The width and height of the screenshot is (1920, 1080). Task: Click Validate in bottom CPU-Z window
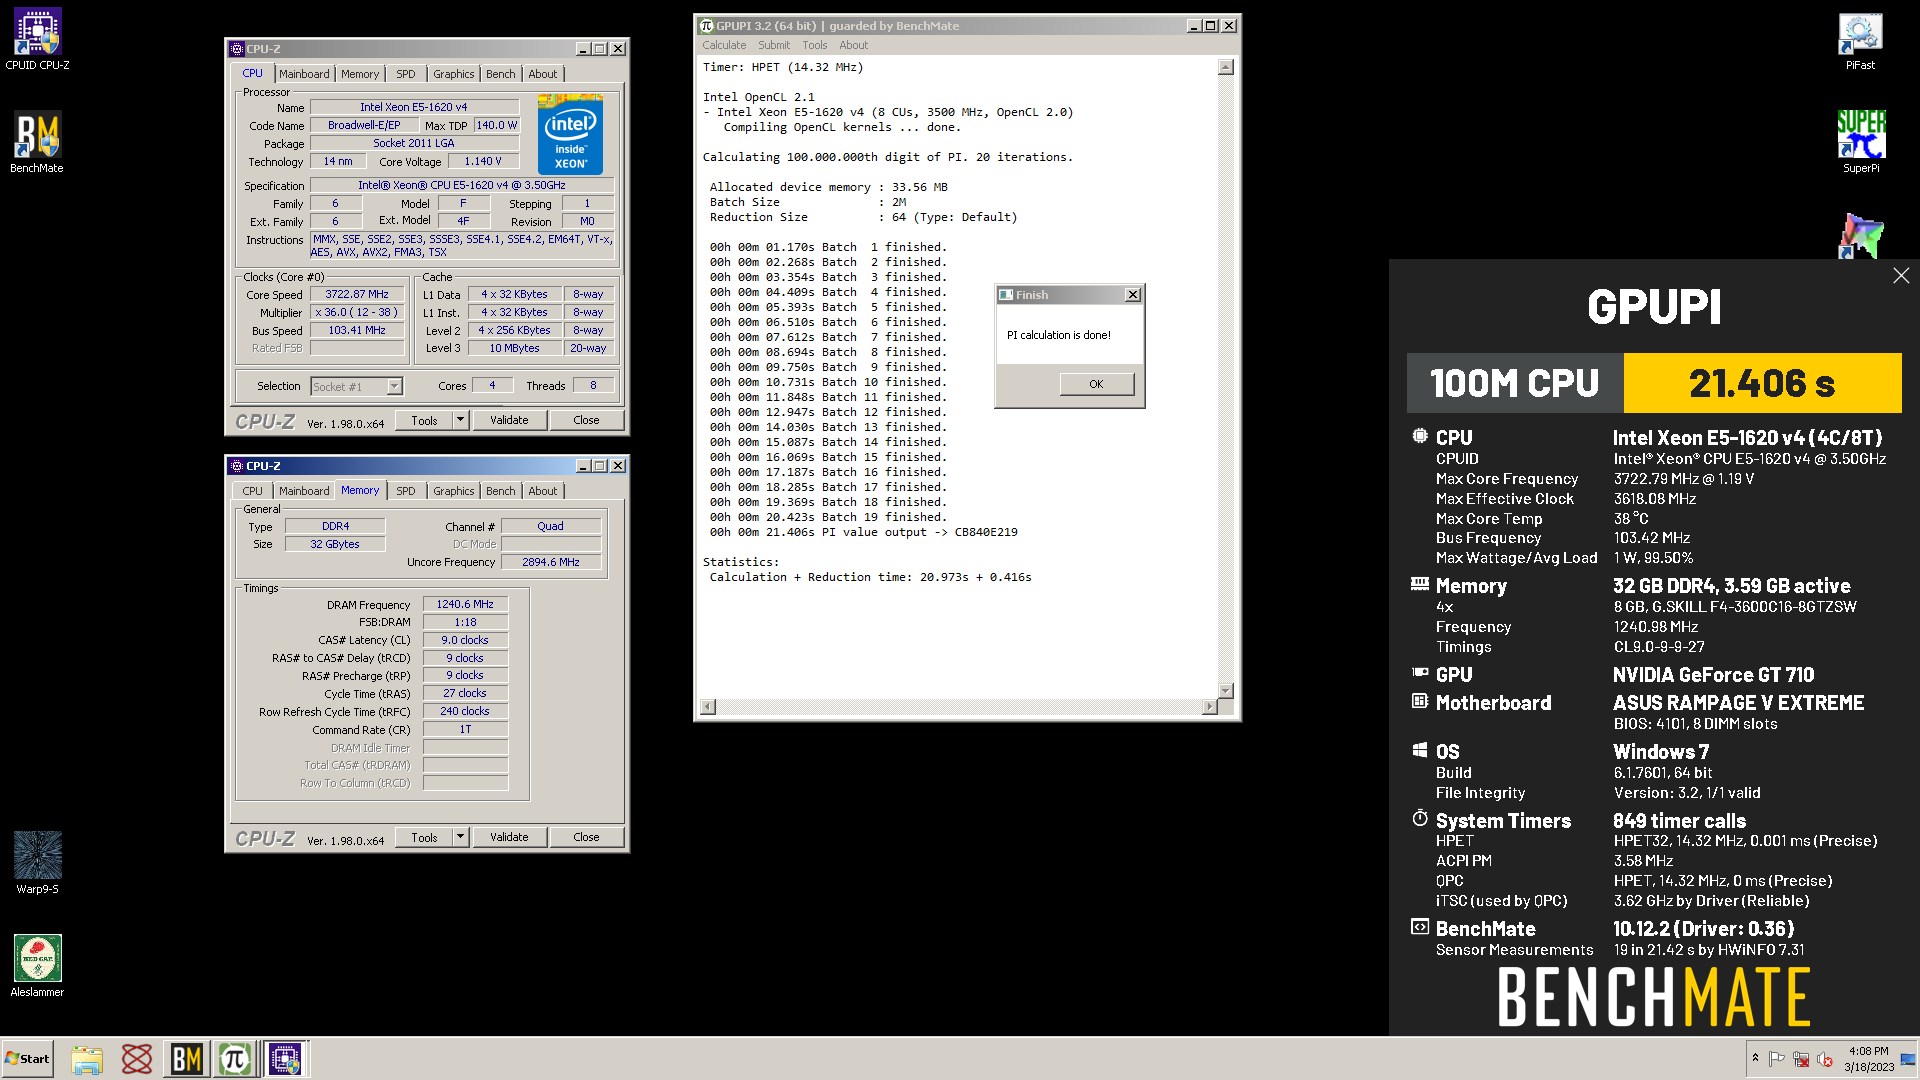(509, 837)
